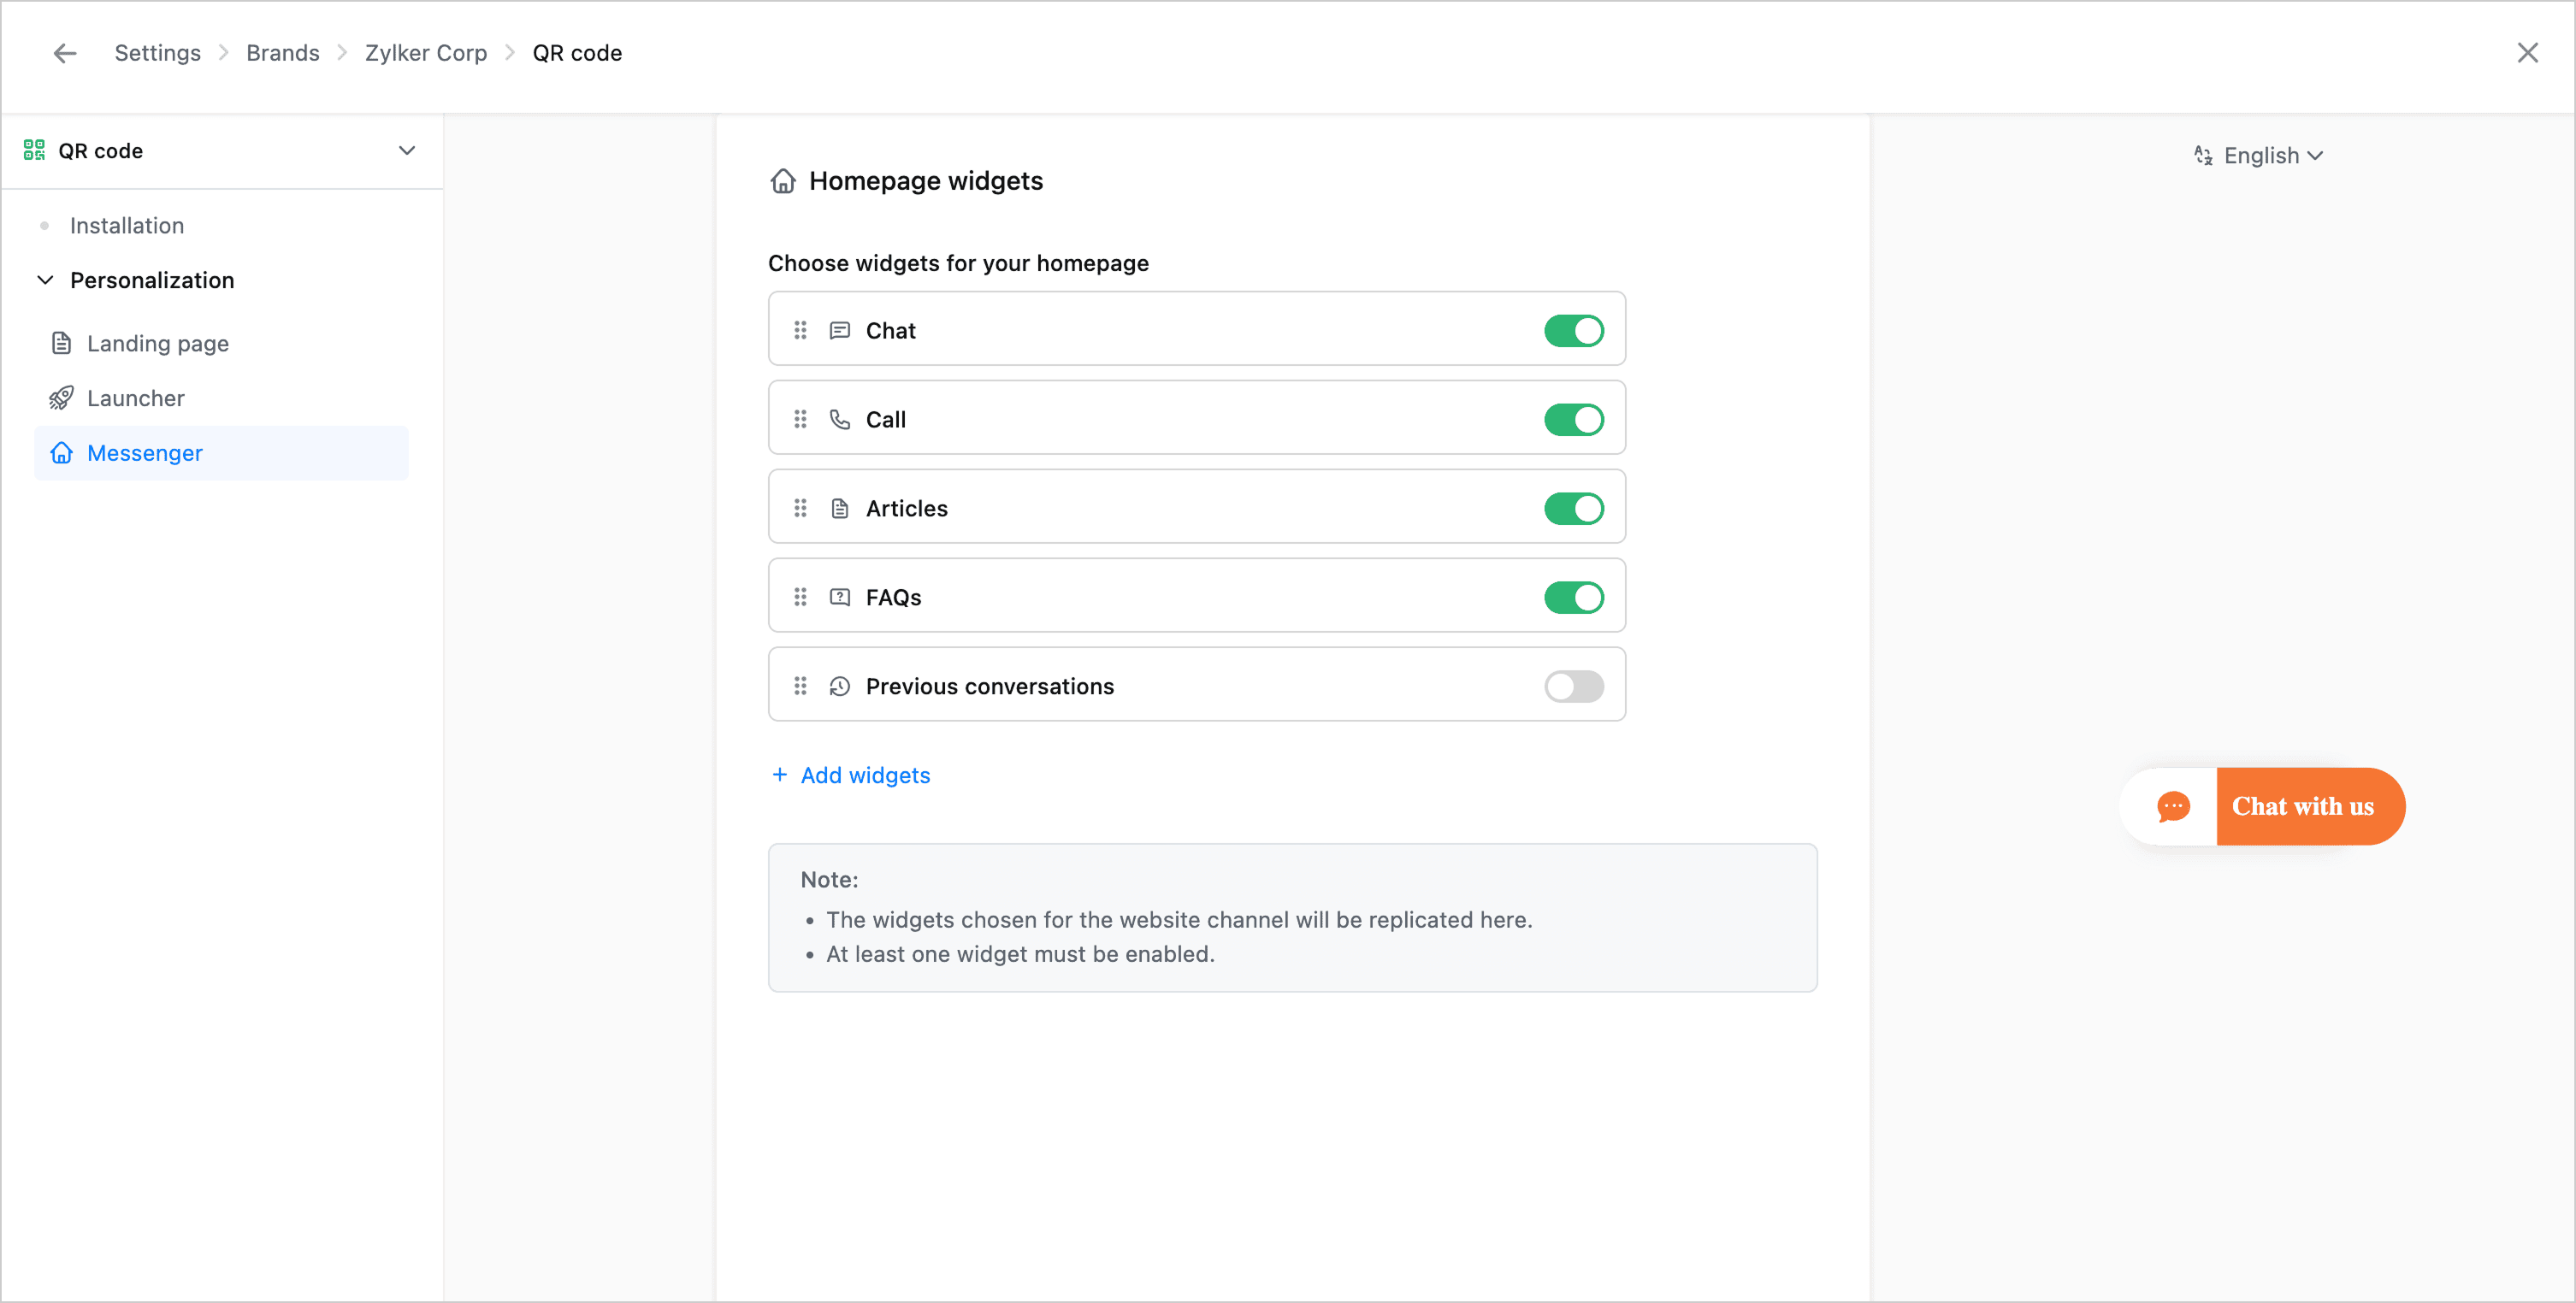Turn off the FAQs widget toggle
The height and width of the screenshot is (1303, 2576).
coord(1573,597)
